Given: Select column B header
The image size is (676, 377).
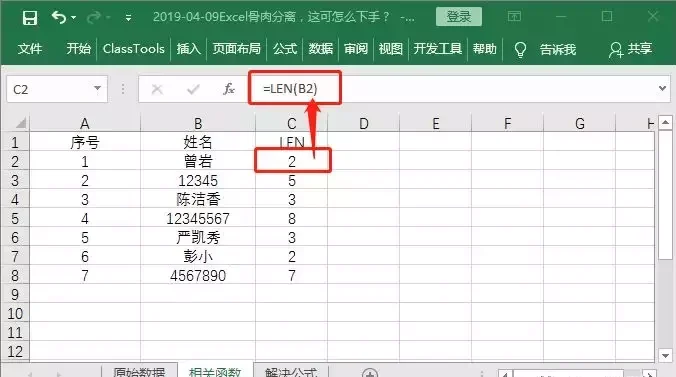Looking at the screenshot, I should coord(198,123).
